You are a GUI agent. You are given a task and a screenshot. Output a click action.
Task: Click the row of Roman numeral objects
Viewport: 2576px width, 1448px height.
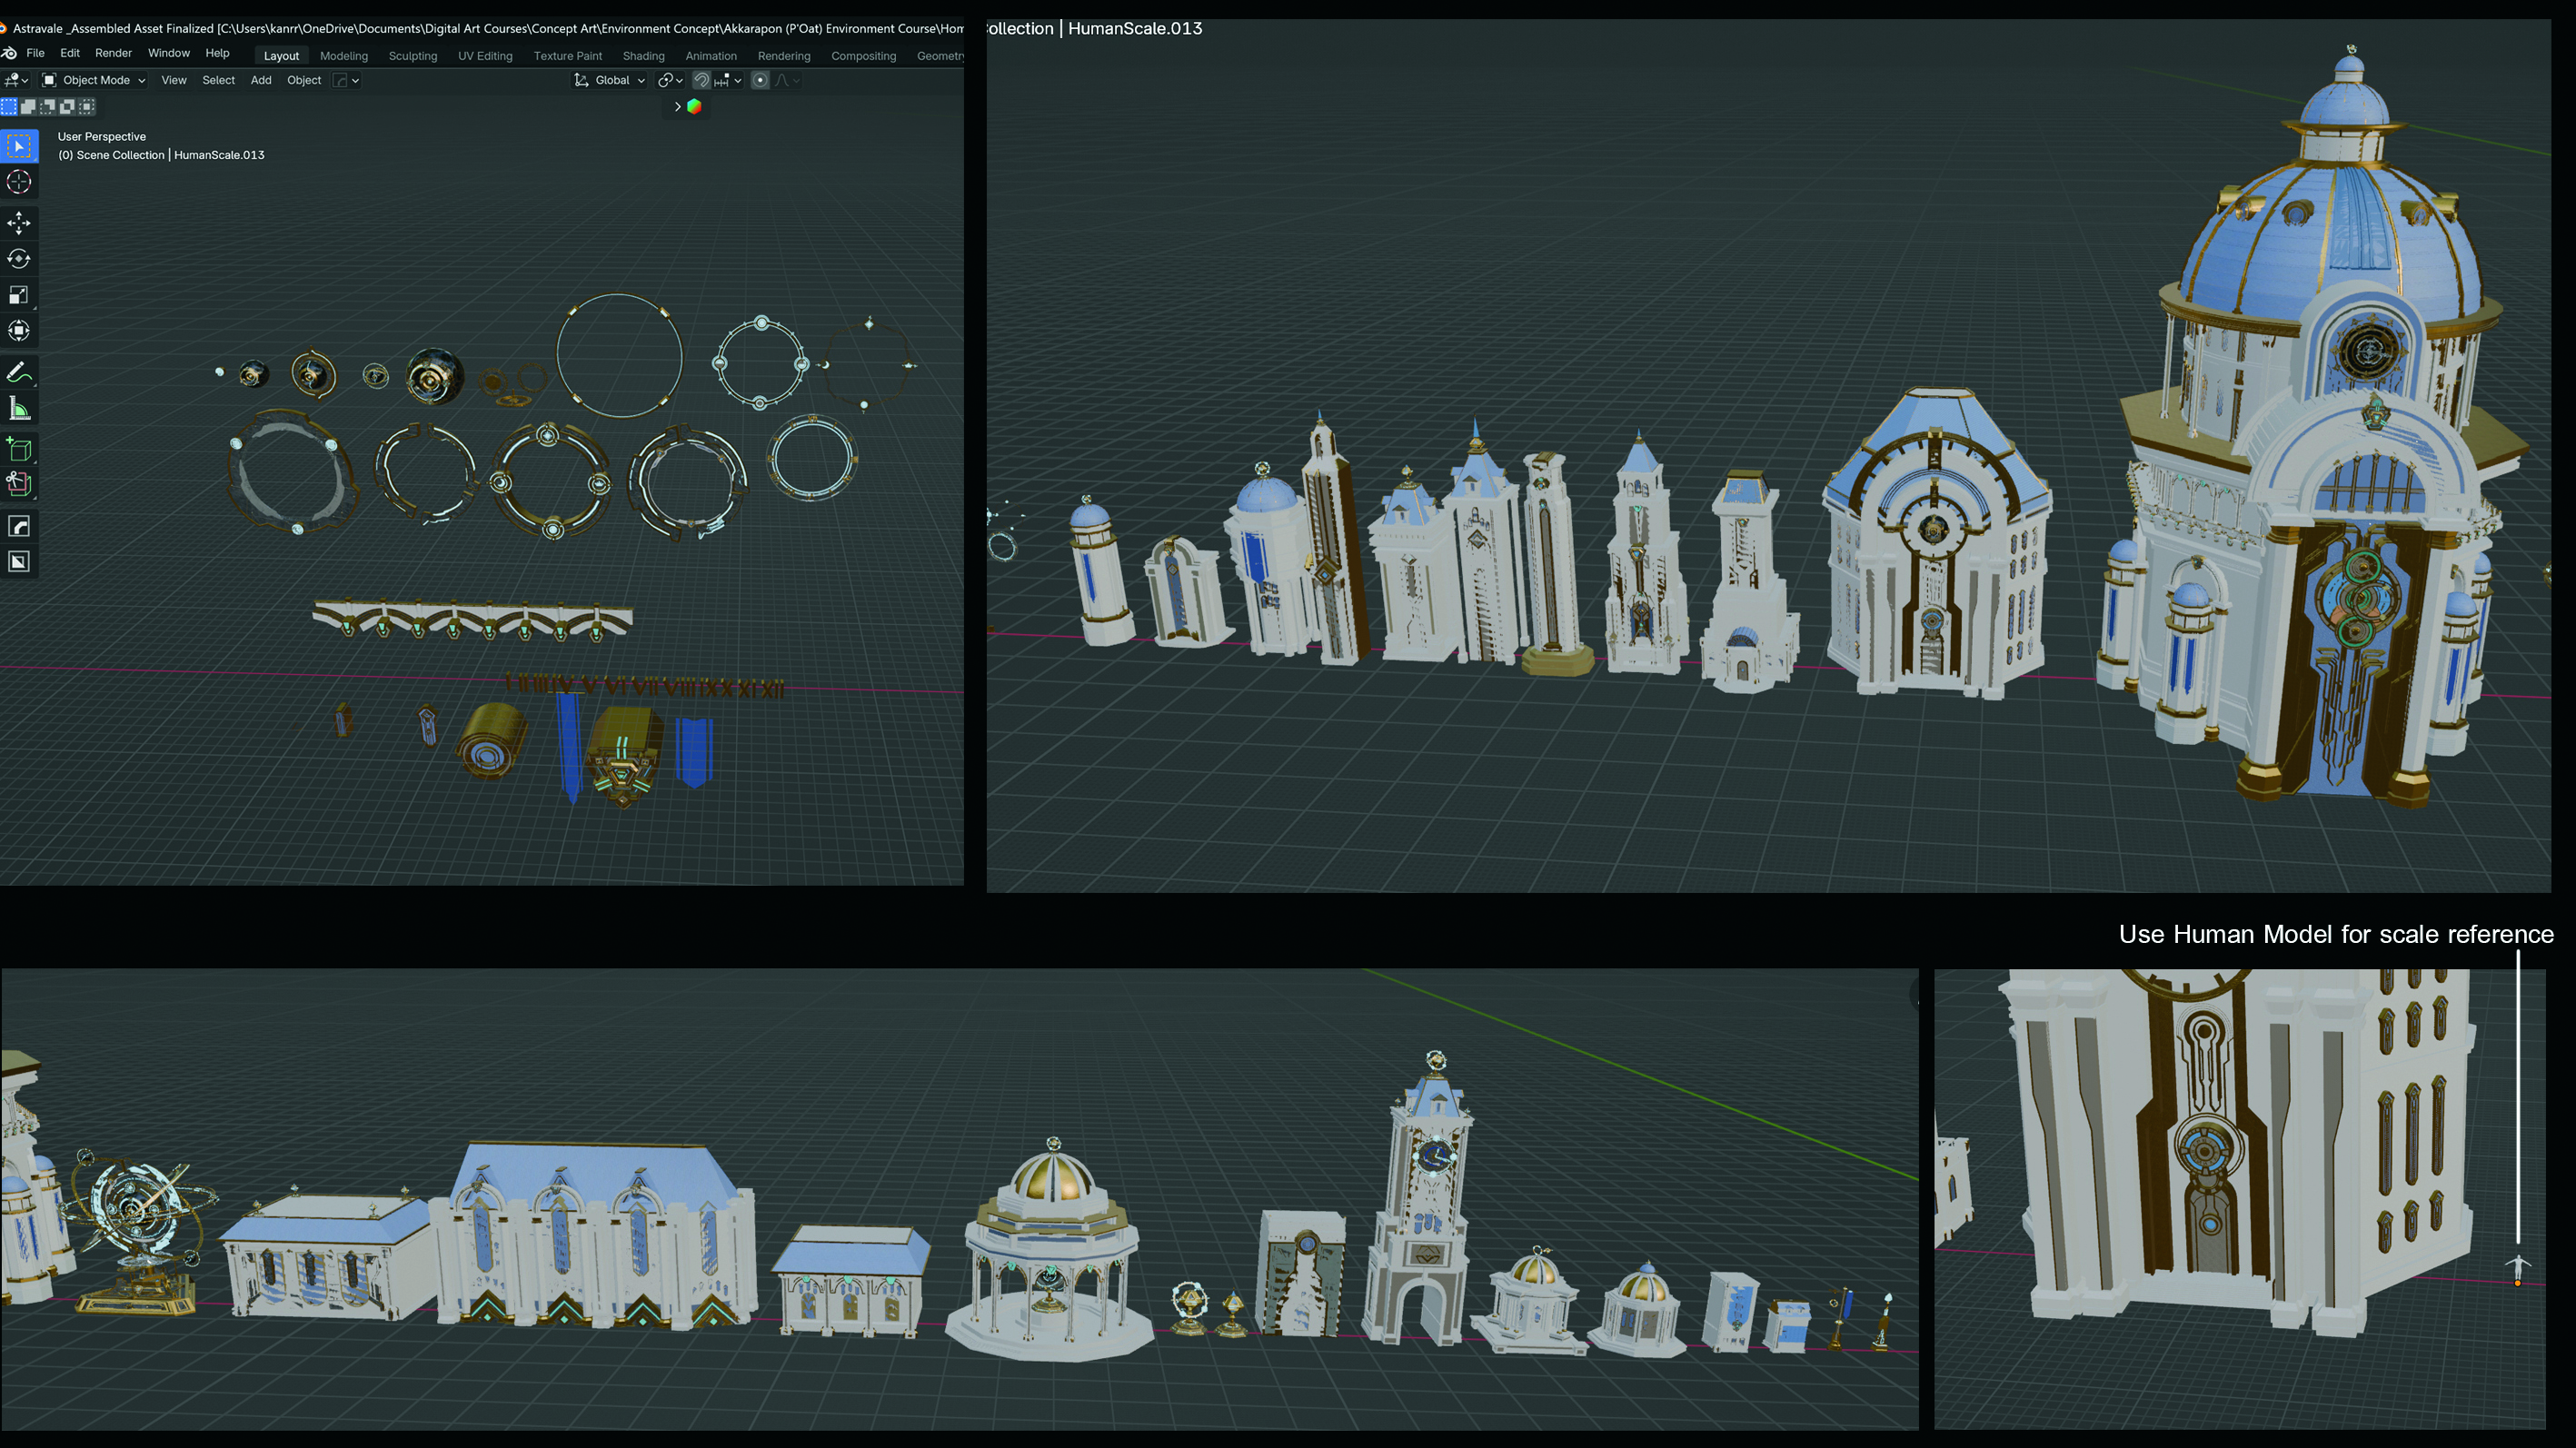[645, 686]
